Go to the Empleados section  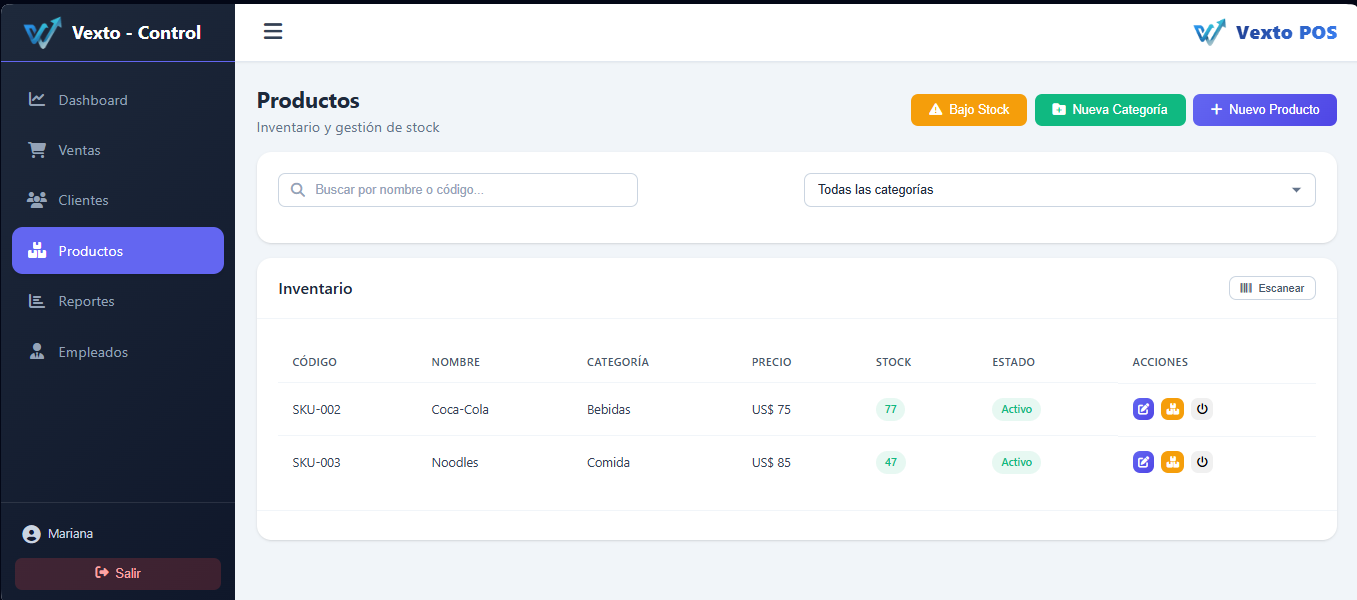pyautogui.click(x=118, y=352)
